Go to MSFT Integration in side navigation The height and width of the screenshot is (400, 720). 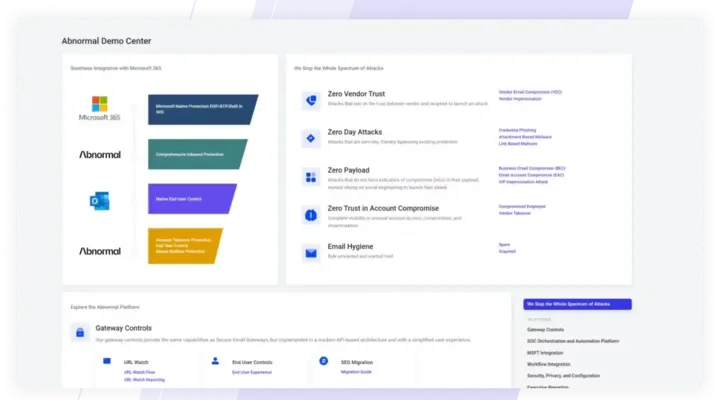click(545, 353)
